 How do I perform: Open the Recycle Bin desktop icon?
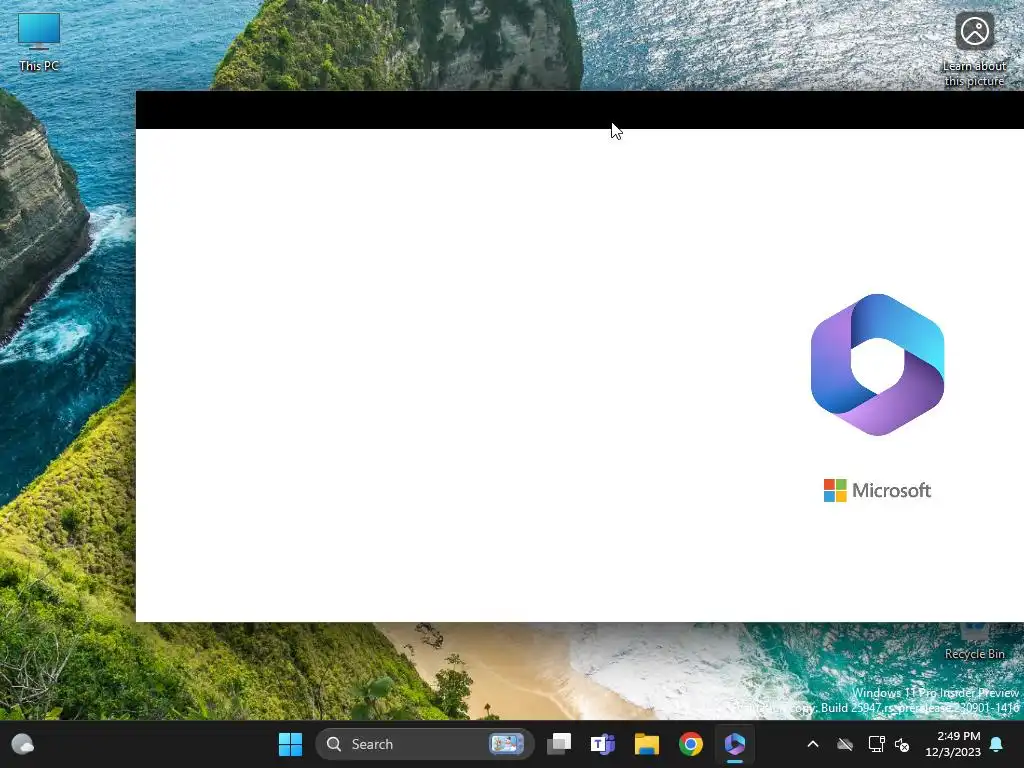(x=974, y=643)
